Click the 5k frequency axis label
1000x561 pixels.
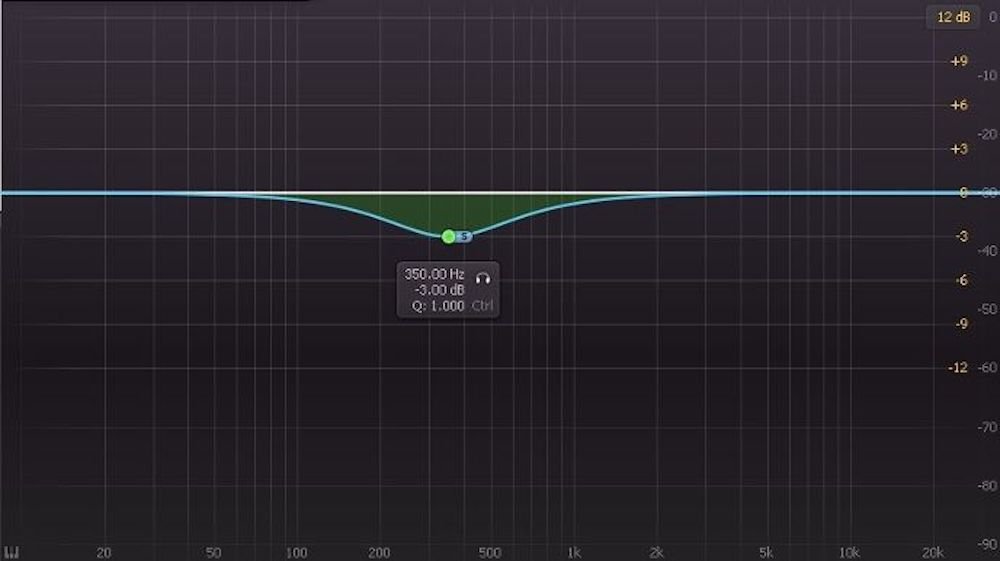[766, 553]
